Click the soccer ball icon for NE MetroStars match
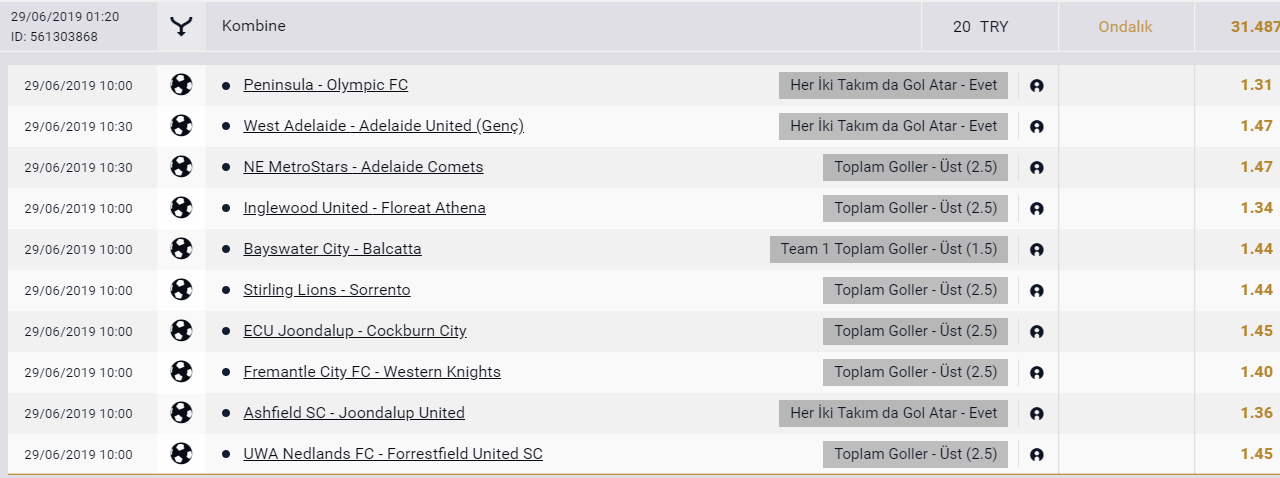The image size is (1280, 478). (181, 167)
